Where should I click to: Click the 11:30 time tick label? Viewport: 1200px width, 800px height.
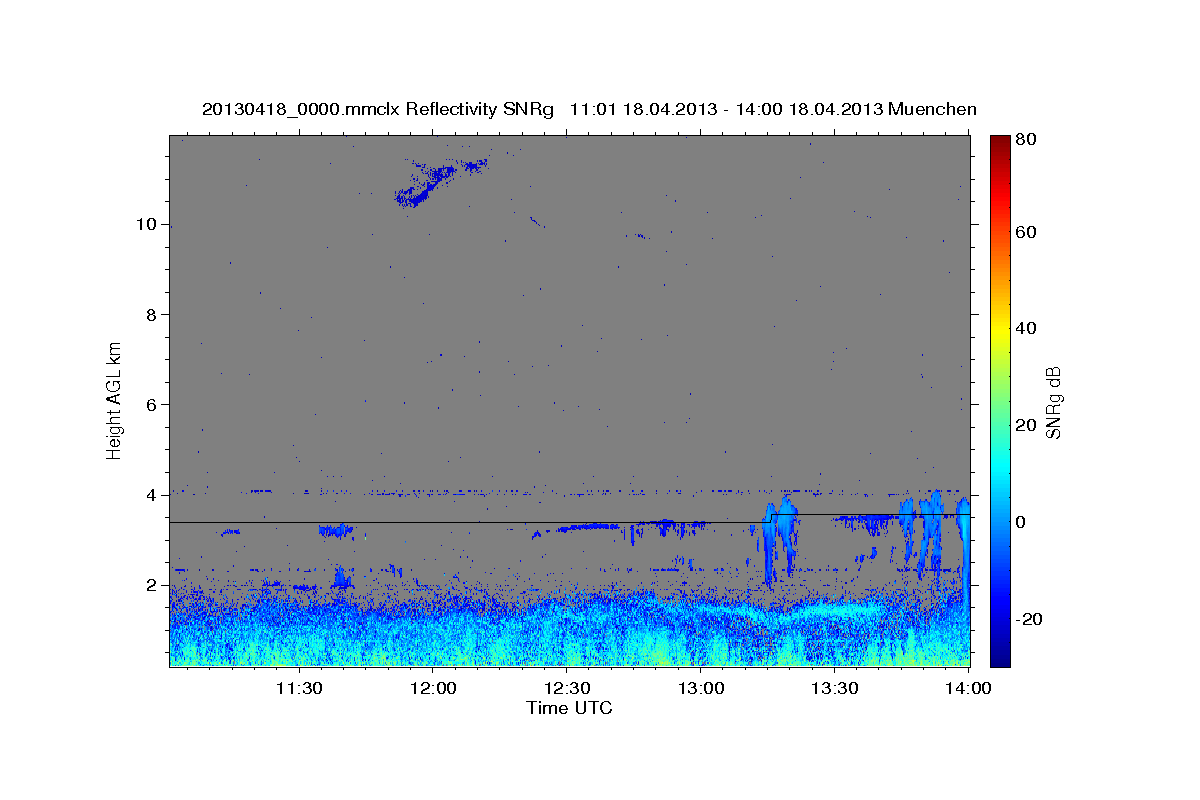(298, 688)
